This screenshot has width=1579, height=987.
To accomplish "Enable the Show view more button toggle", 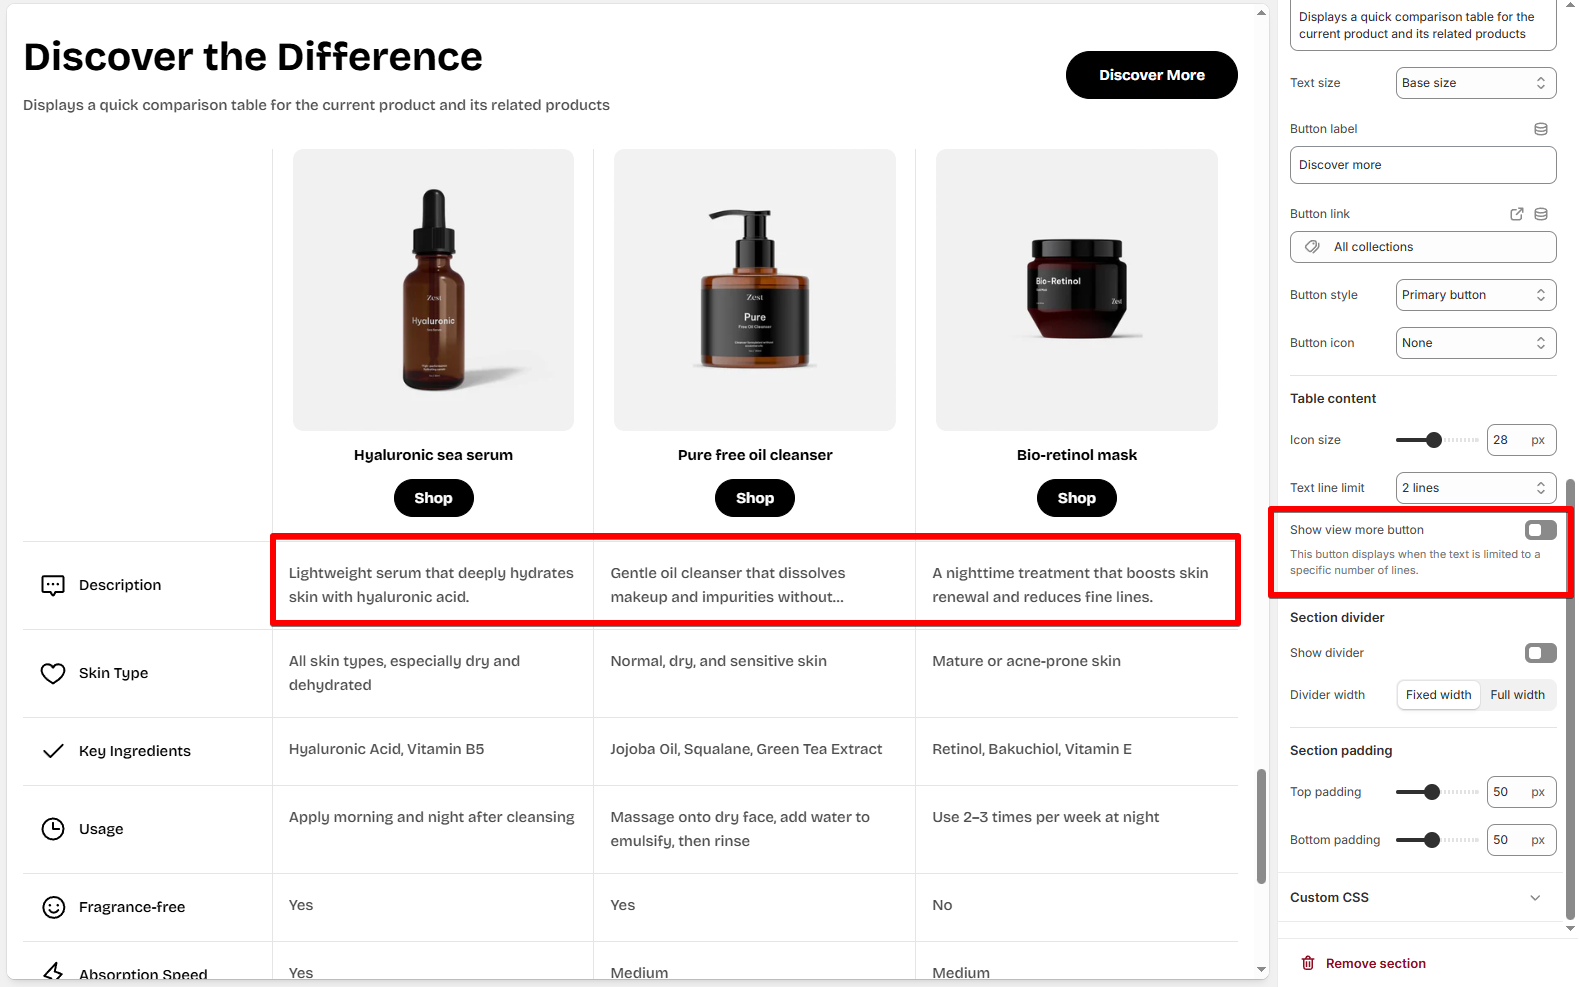I will click(x=1541, y=530).
